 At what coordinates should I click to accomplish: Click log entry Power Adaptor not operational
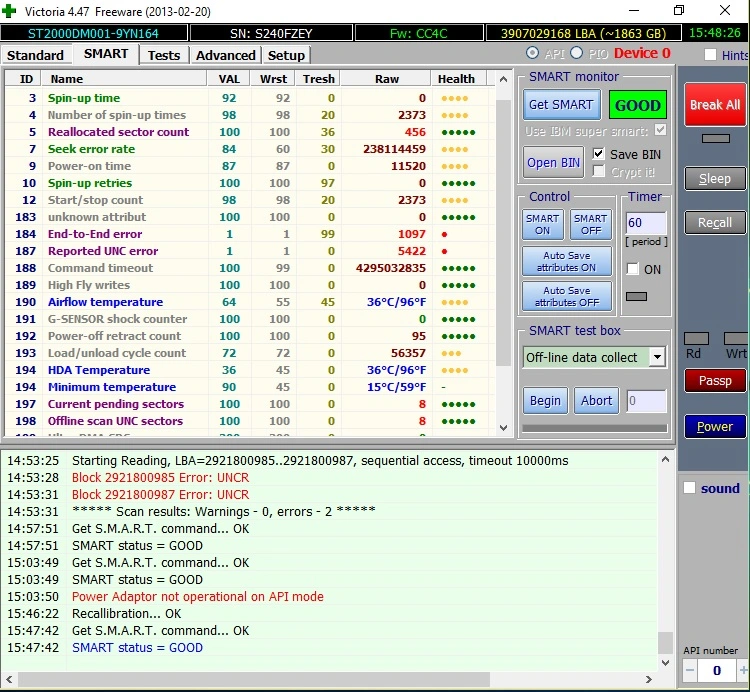[198, 597]
